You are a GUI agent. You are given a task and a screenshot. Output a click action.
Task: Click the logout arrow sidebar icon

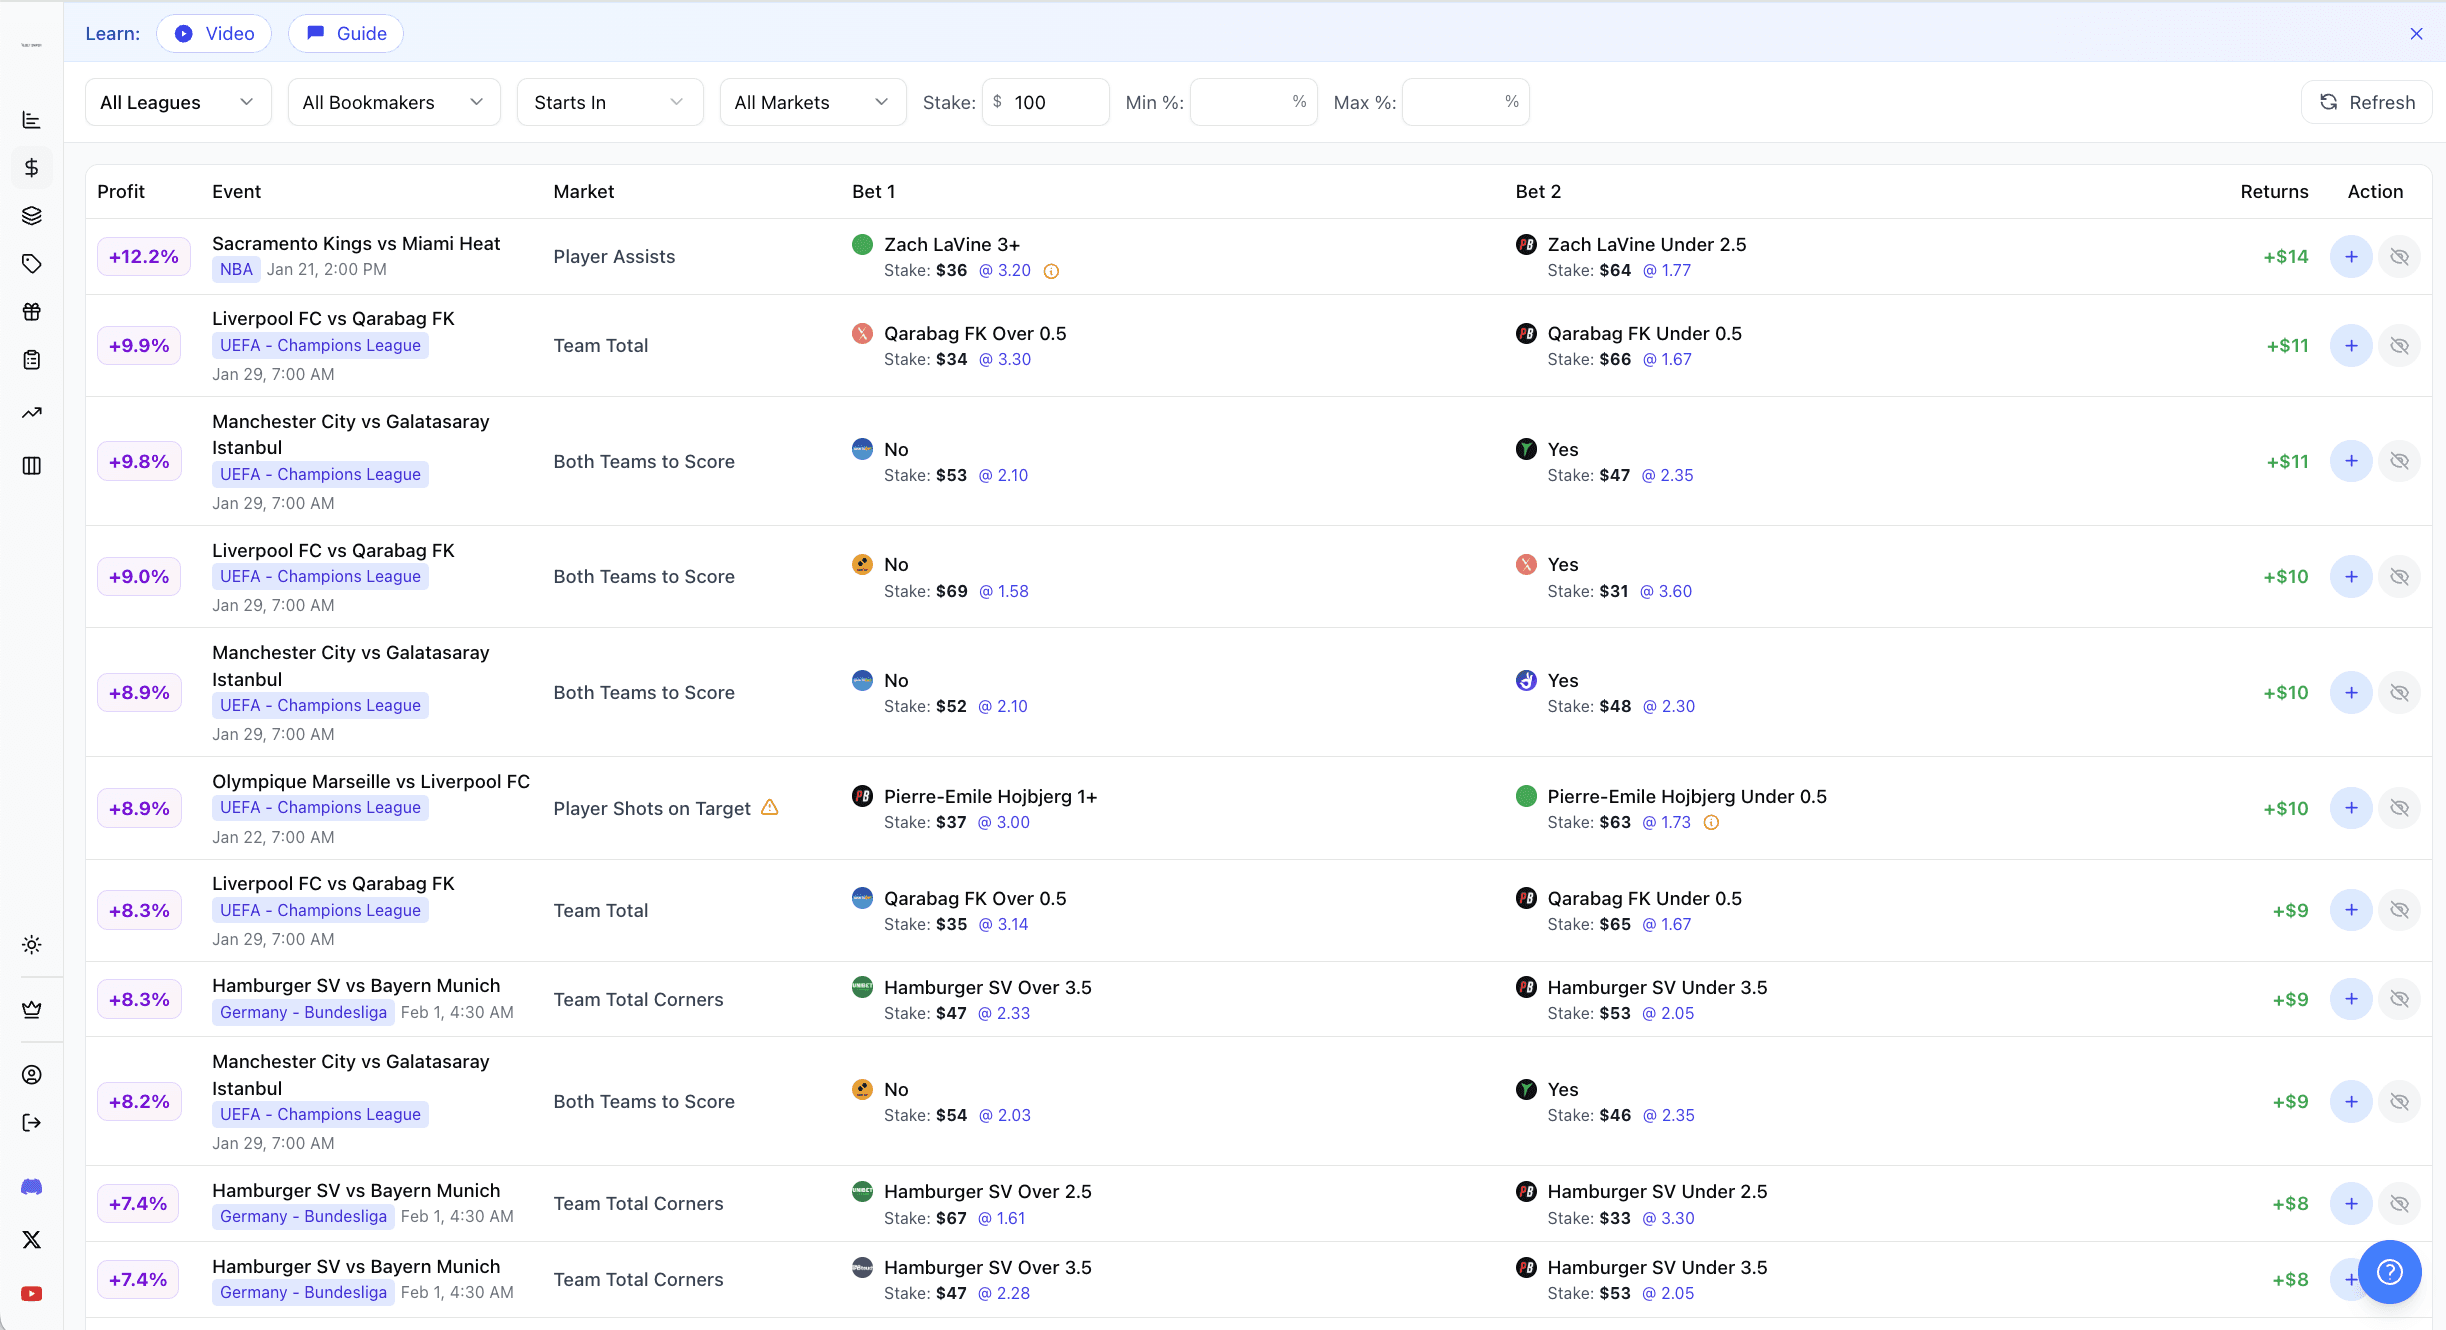pyautogui.click(x=32, y=1123)
